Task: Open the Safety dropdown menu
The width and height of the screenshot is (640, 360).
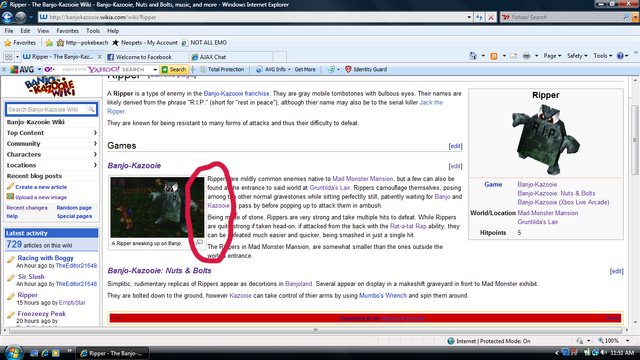Action: click(577, 56)
